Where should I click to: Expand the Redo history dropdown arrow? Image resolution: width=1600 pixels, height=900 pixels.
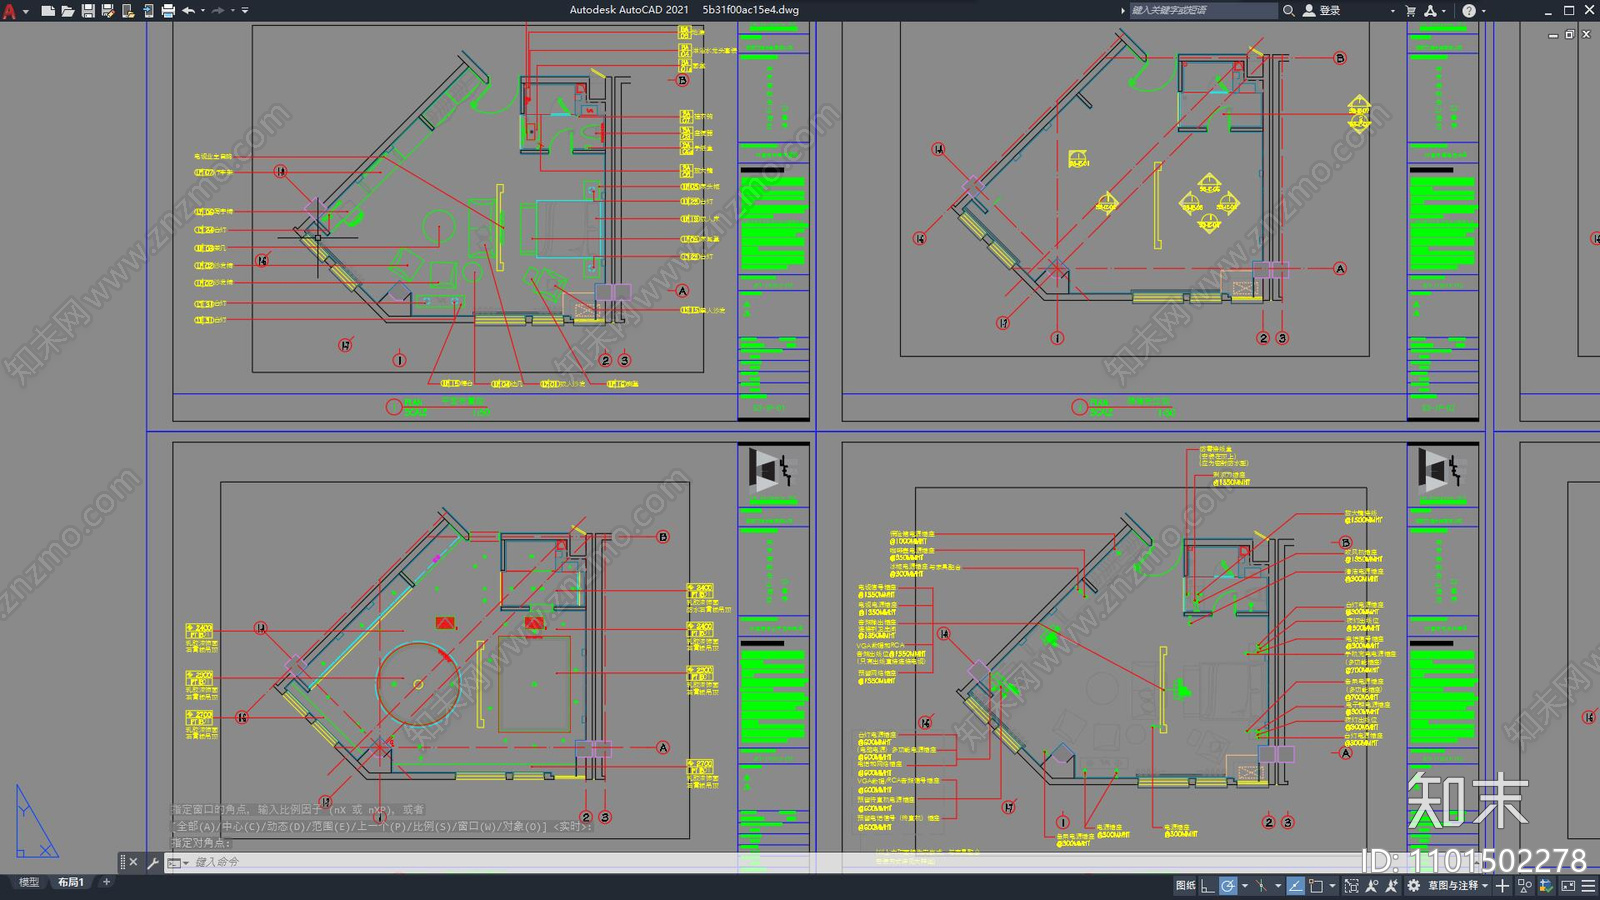233,11
